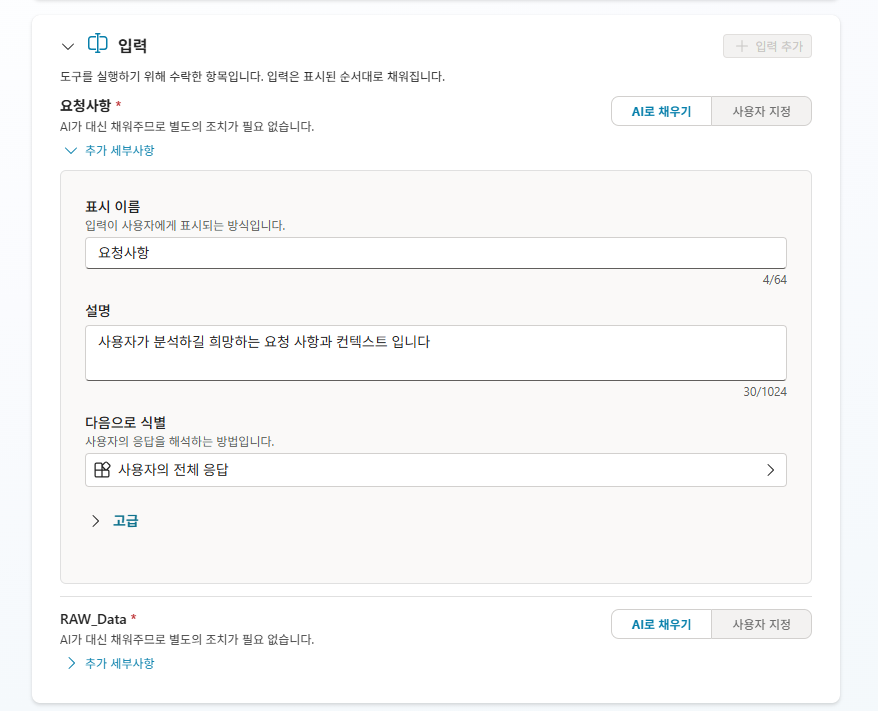
Task: Click the 추가 세부사항 link text under 요청사항
Action: (x=119, y=151)
